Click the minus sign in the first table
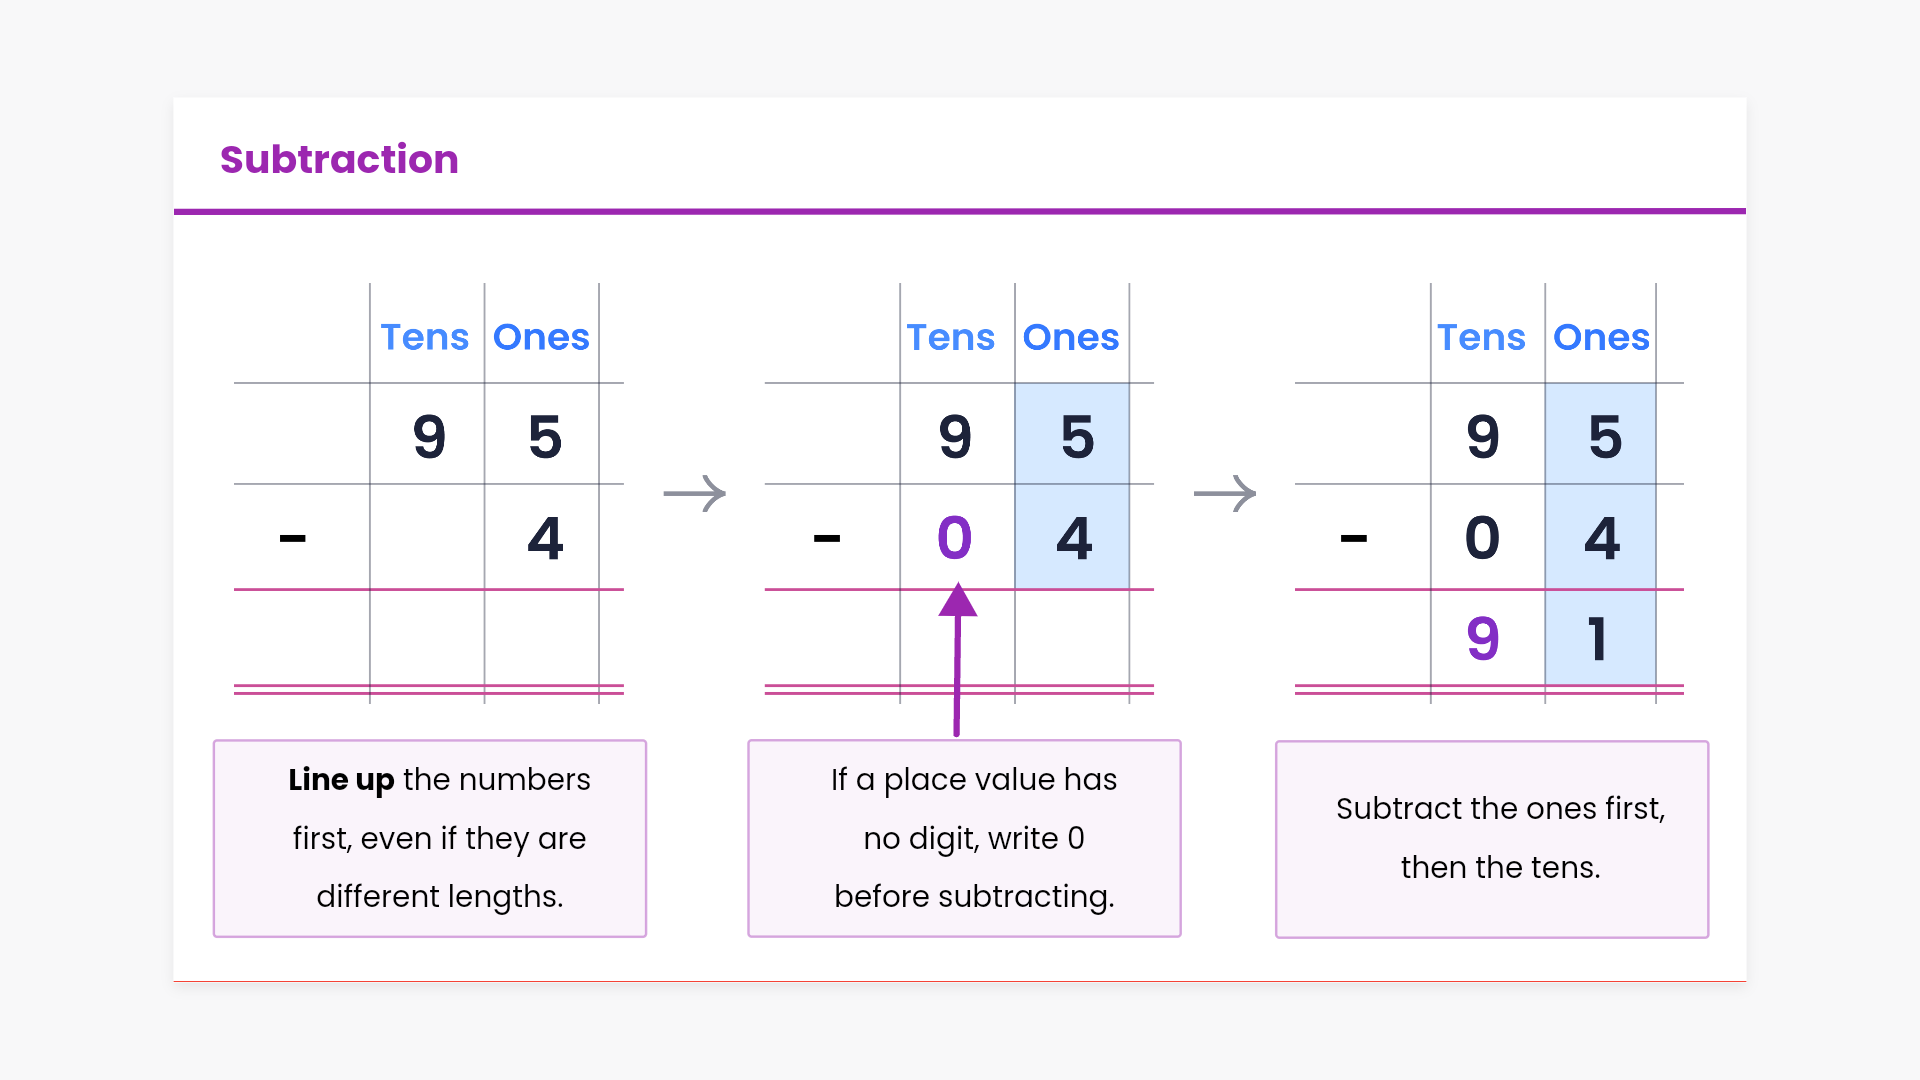 click(x=292, y=539)
